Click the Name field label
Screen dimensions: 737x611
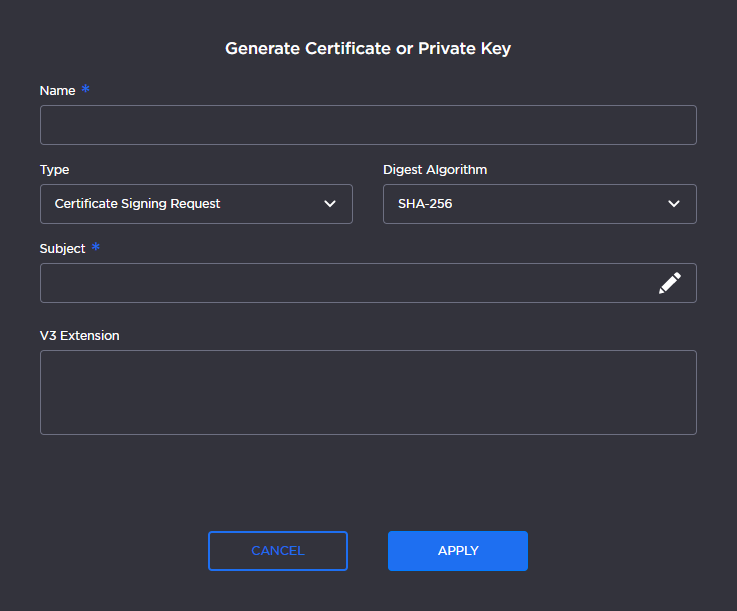tap(57, 91)
